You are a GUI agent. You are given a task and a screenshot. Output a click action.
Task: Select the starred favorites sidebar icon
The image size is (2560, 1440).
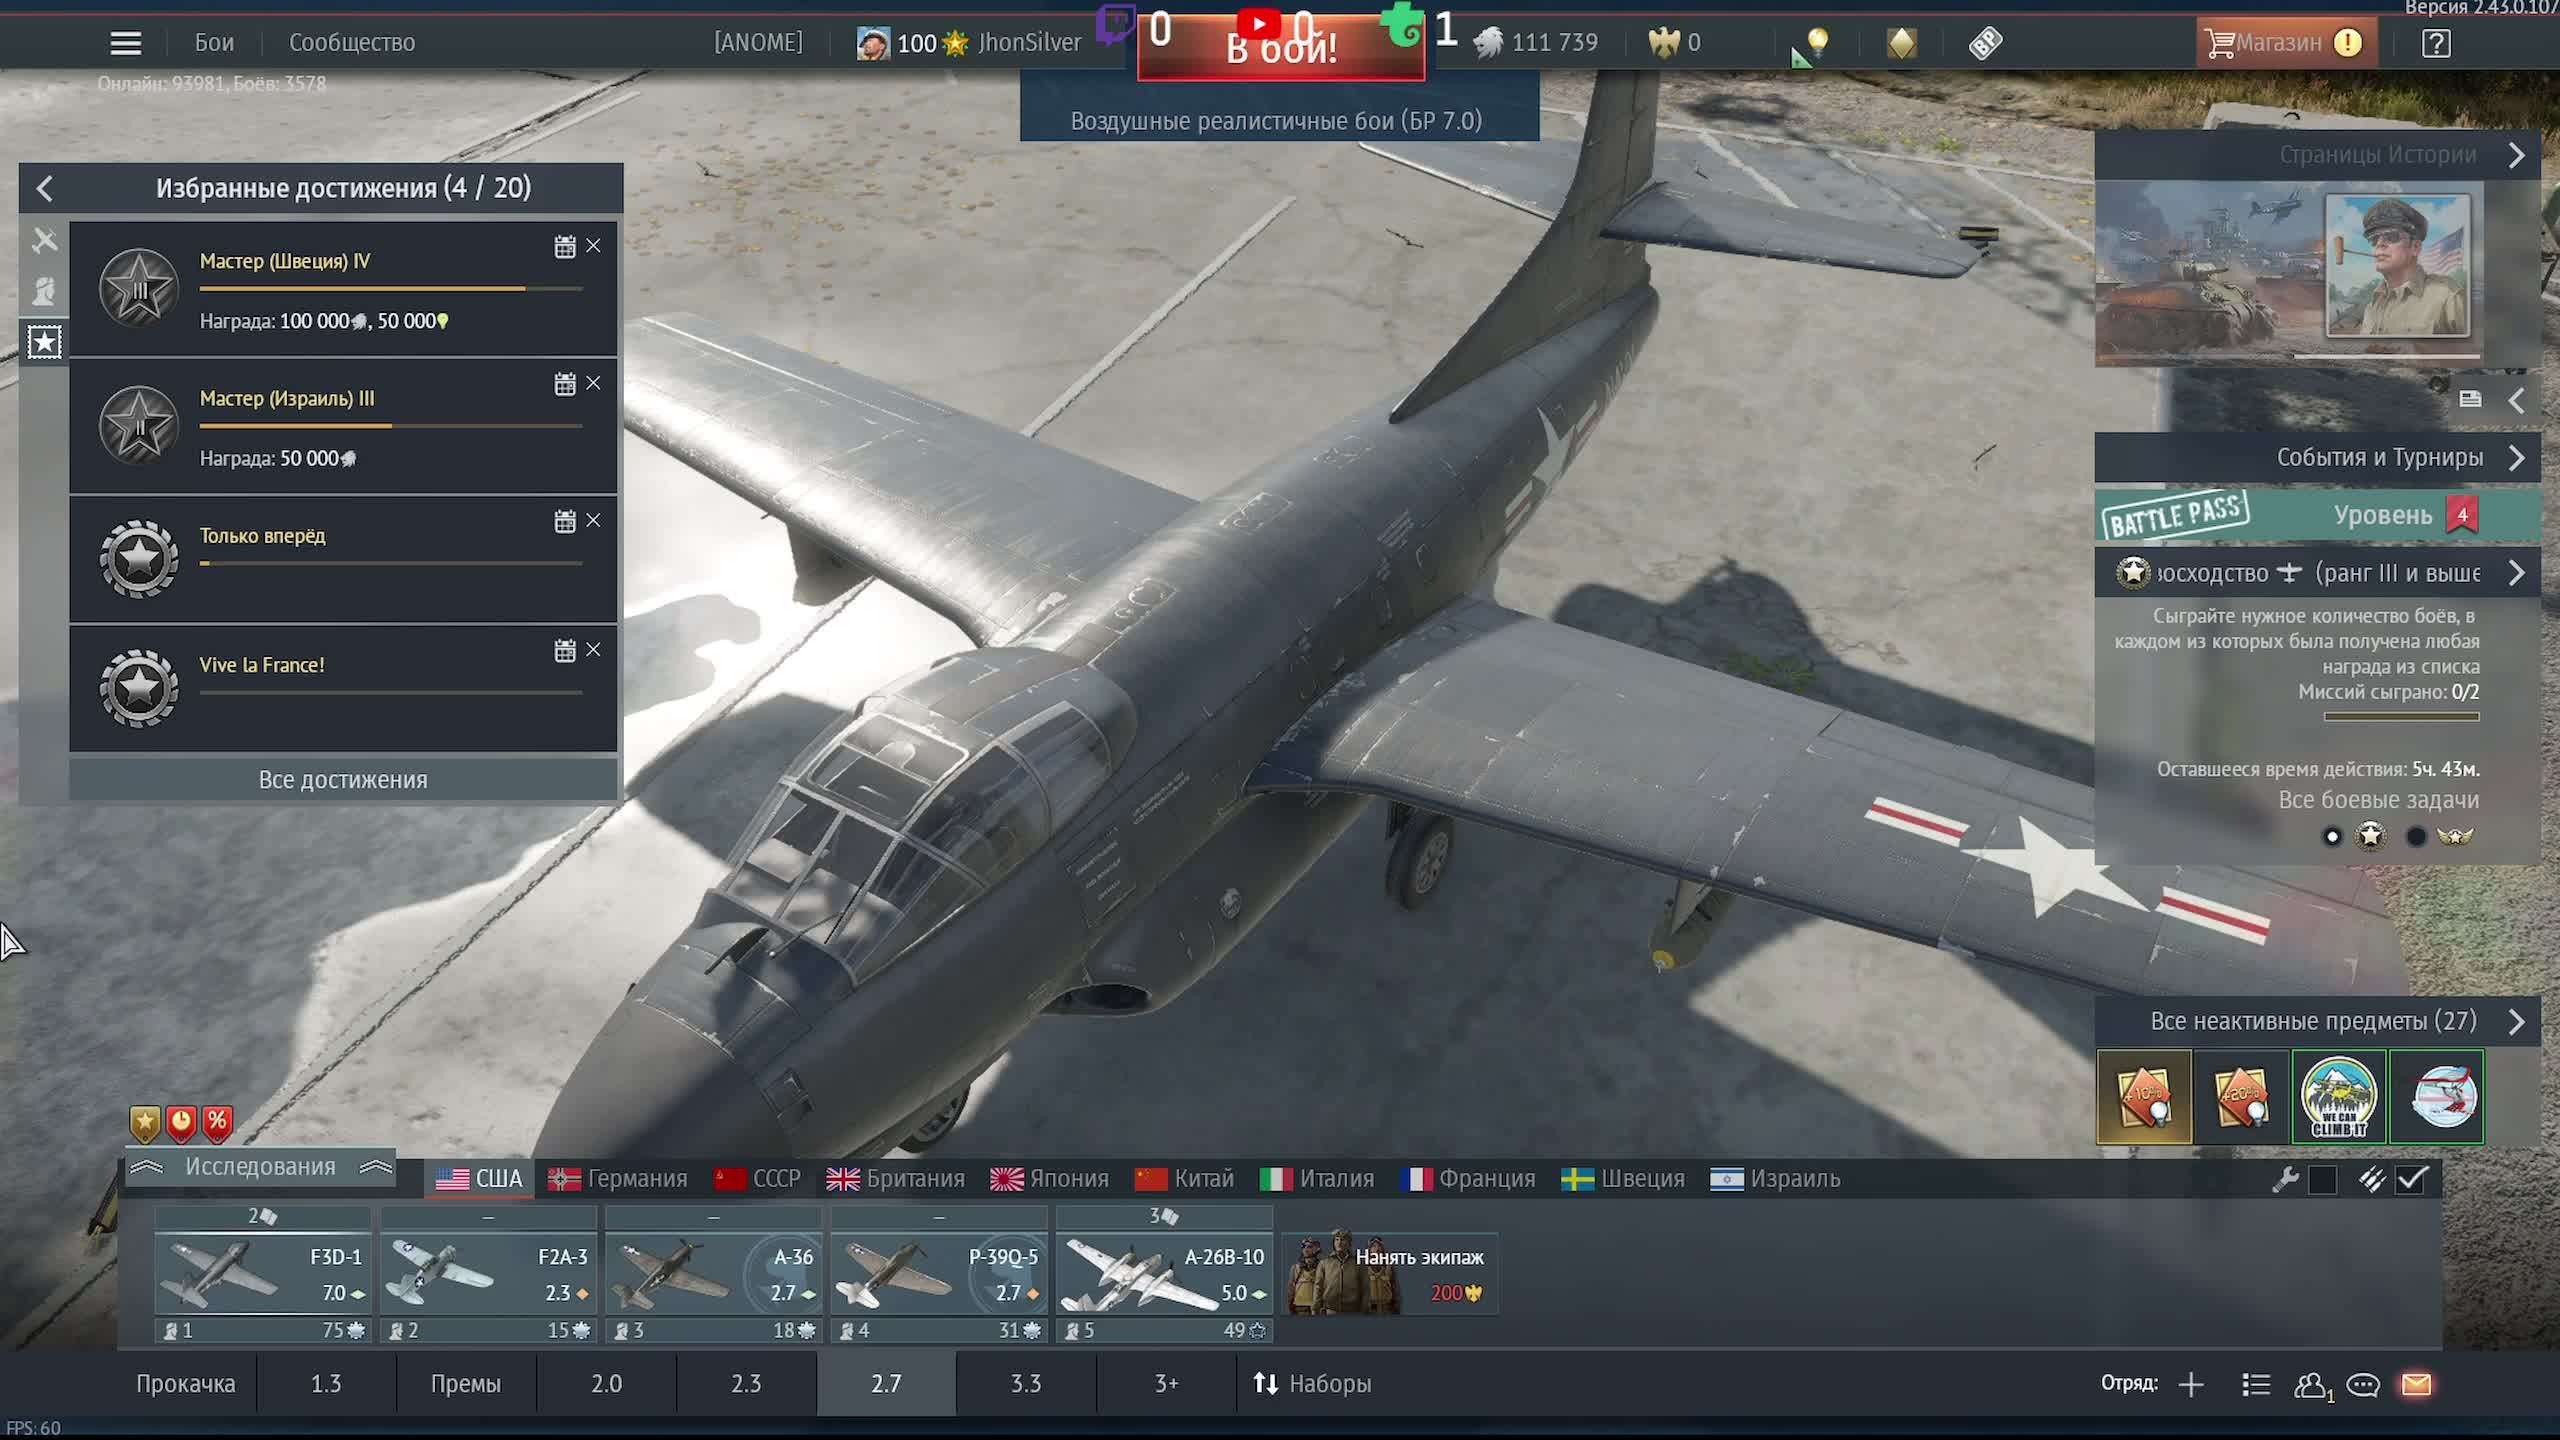44,342
